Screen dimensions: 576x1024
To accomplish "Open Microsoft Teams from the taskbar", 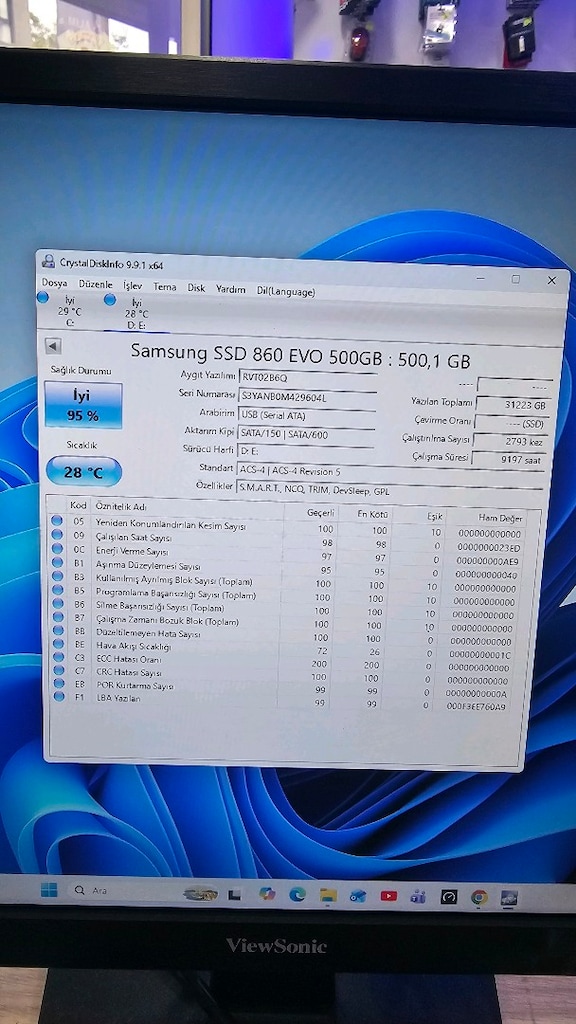I will click(418, 896).
